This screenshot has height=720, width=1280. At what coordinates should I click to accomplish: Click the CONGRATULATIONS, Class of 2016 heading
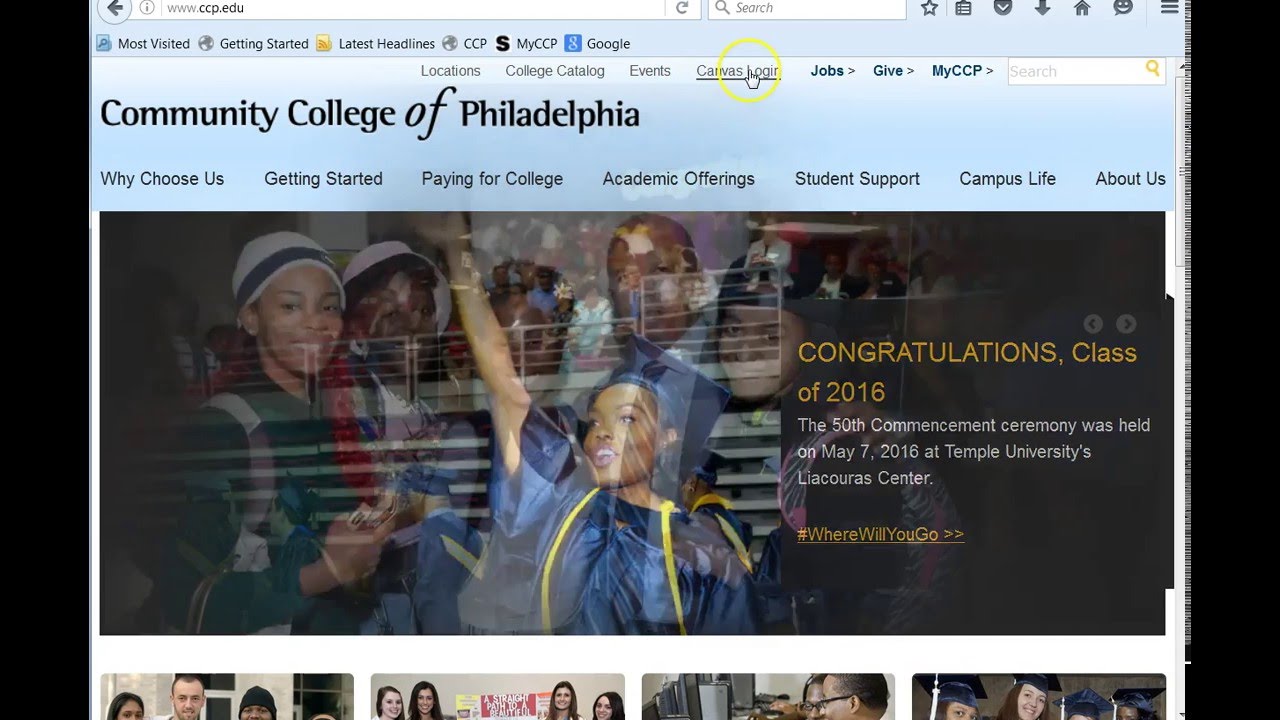(x=967, y=372)
